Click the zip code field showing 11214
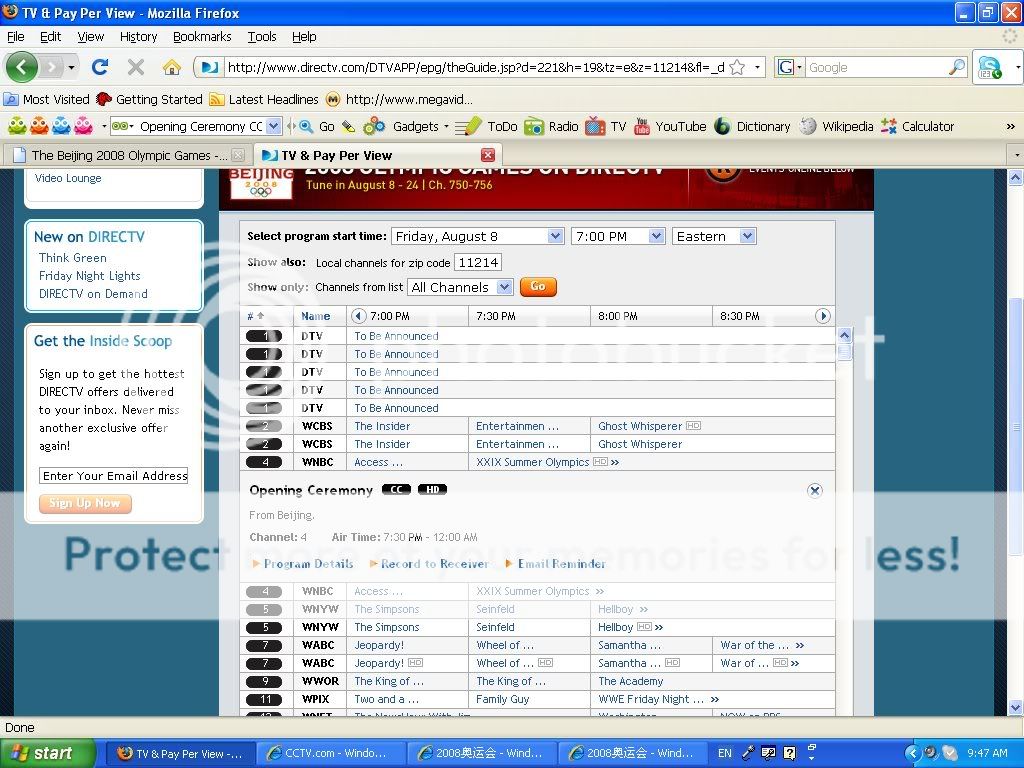The width and height of the screenshot is (1024, 768). [478, 263]
